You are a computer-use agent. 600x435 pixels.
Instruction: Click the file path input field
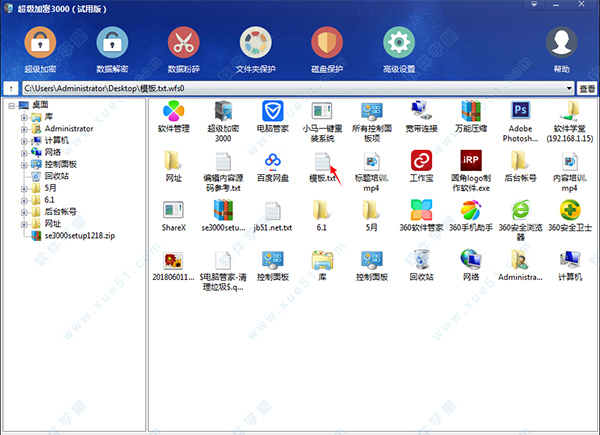pos(290,89)
